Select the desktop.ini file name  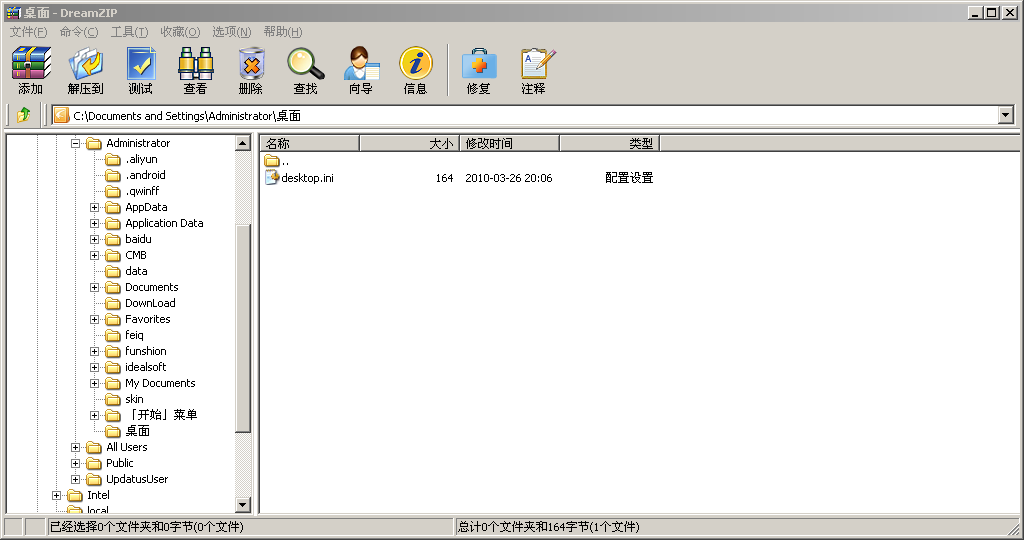click(x=308, y=178)
